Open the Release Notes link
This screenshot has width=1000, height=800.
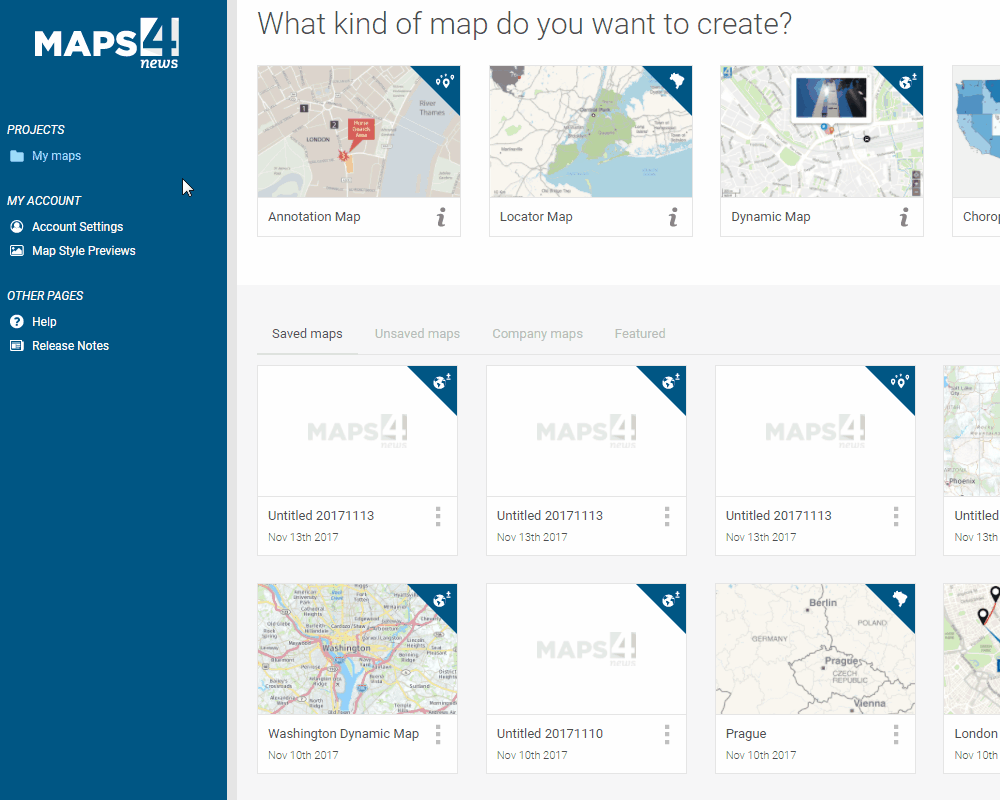[71, 346]
